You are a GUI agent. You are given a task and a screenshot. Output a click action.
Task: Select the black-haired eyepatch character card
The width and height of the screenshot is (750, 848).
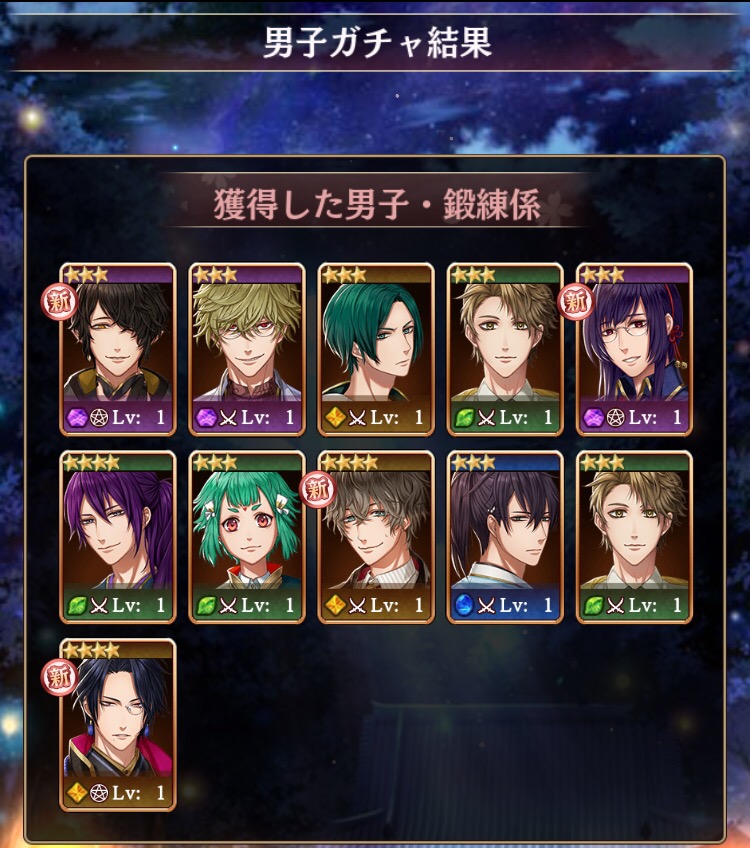click(x=117, y=349)
